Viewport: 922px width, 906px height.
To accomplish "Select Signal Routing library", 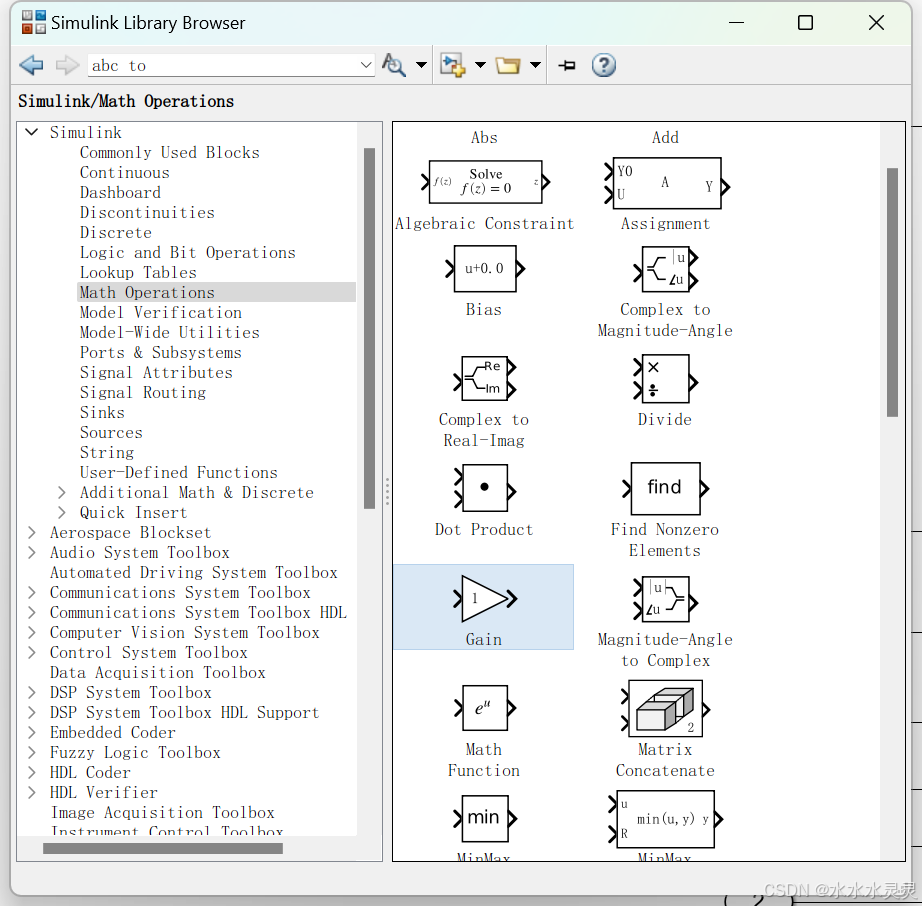I will [x=143, y=393].
